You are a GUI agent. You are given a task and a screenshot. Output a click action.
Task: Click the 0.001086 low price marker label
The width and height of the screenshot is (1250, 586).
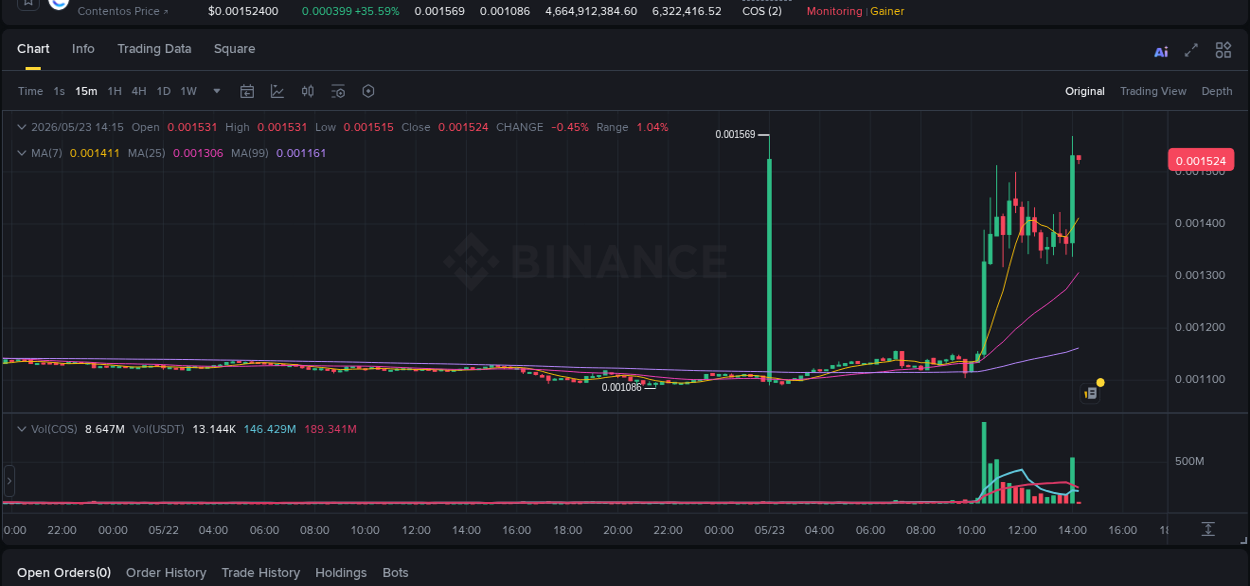pyautogui.click(x=621, y=387)
